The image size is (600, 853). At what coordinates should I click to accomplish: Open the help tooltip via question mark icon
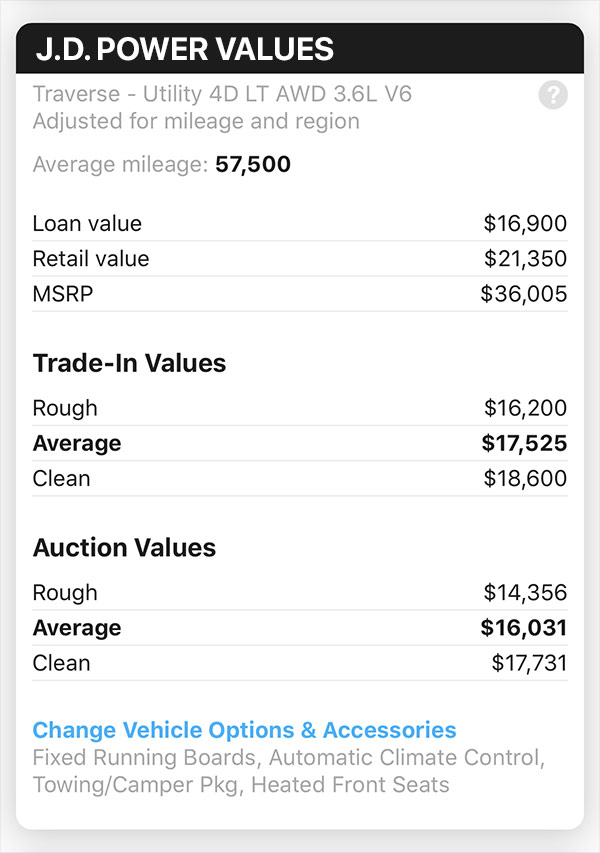552,96
